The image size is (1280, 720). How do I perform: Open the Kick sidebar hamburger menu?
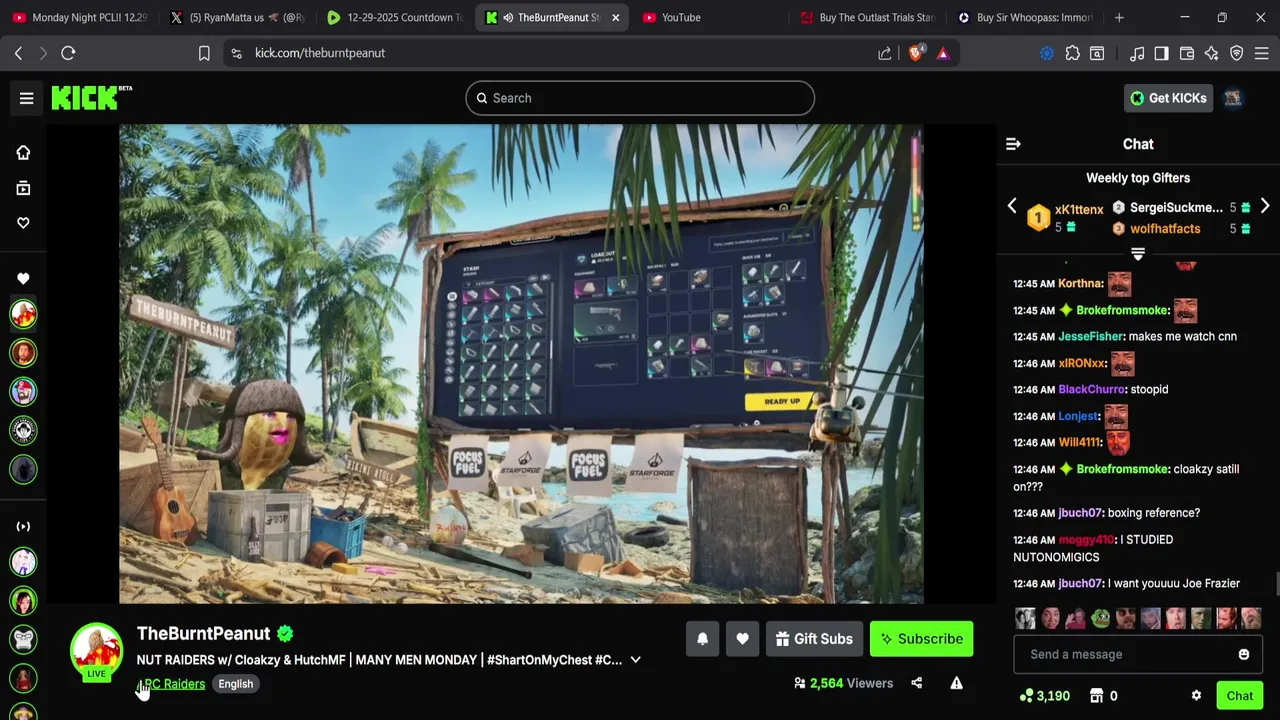point(27,98)
